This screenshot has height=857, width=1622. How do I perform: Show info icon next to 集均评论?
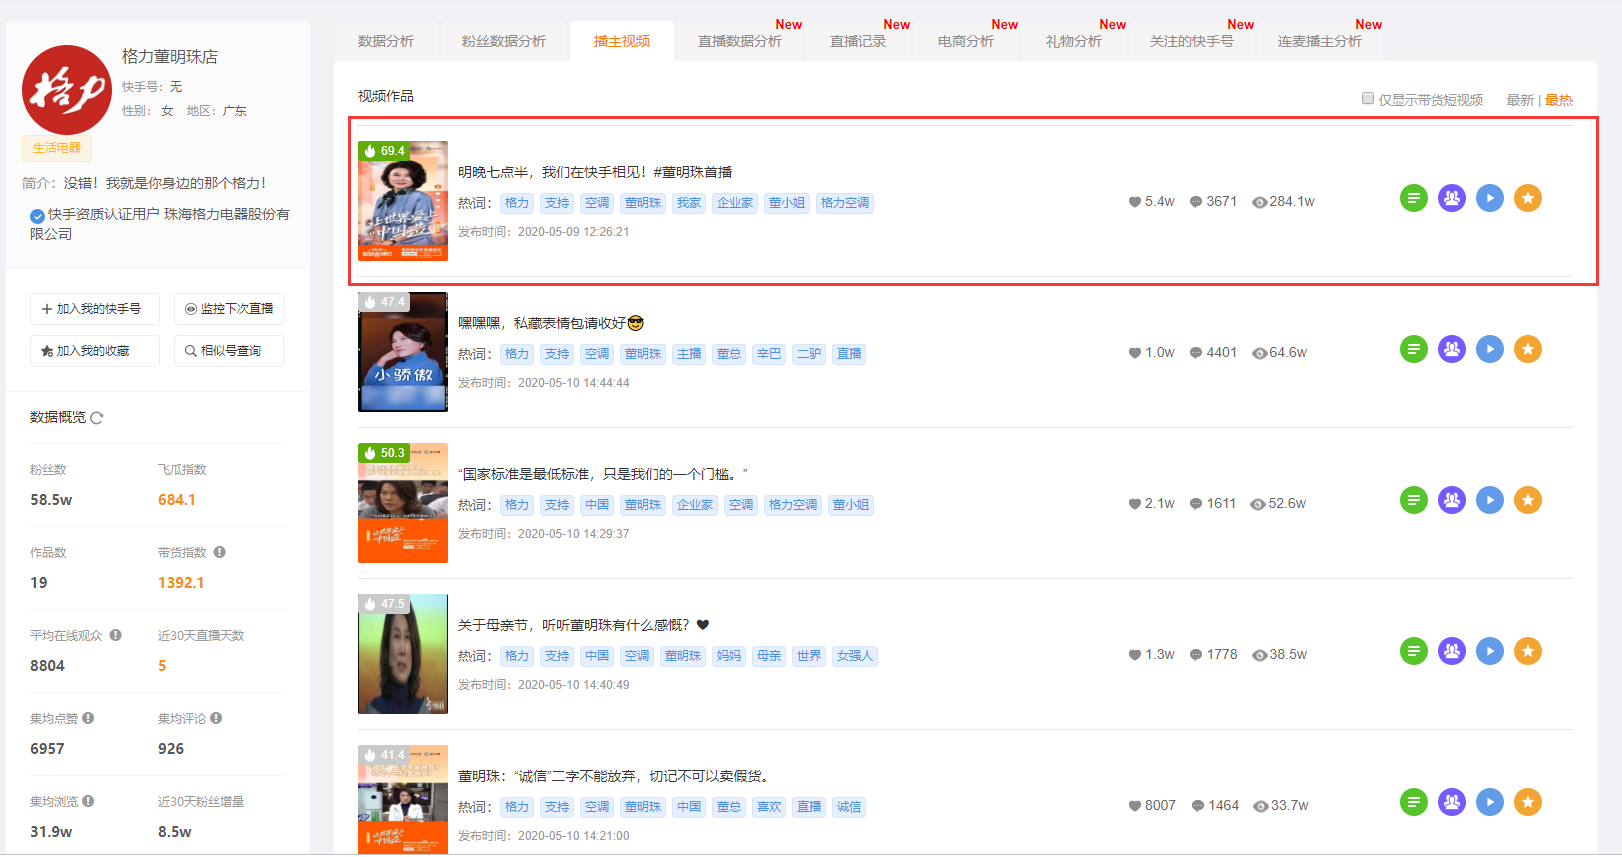pyautogui.click(x=216, y=718)
